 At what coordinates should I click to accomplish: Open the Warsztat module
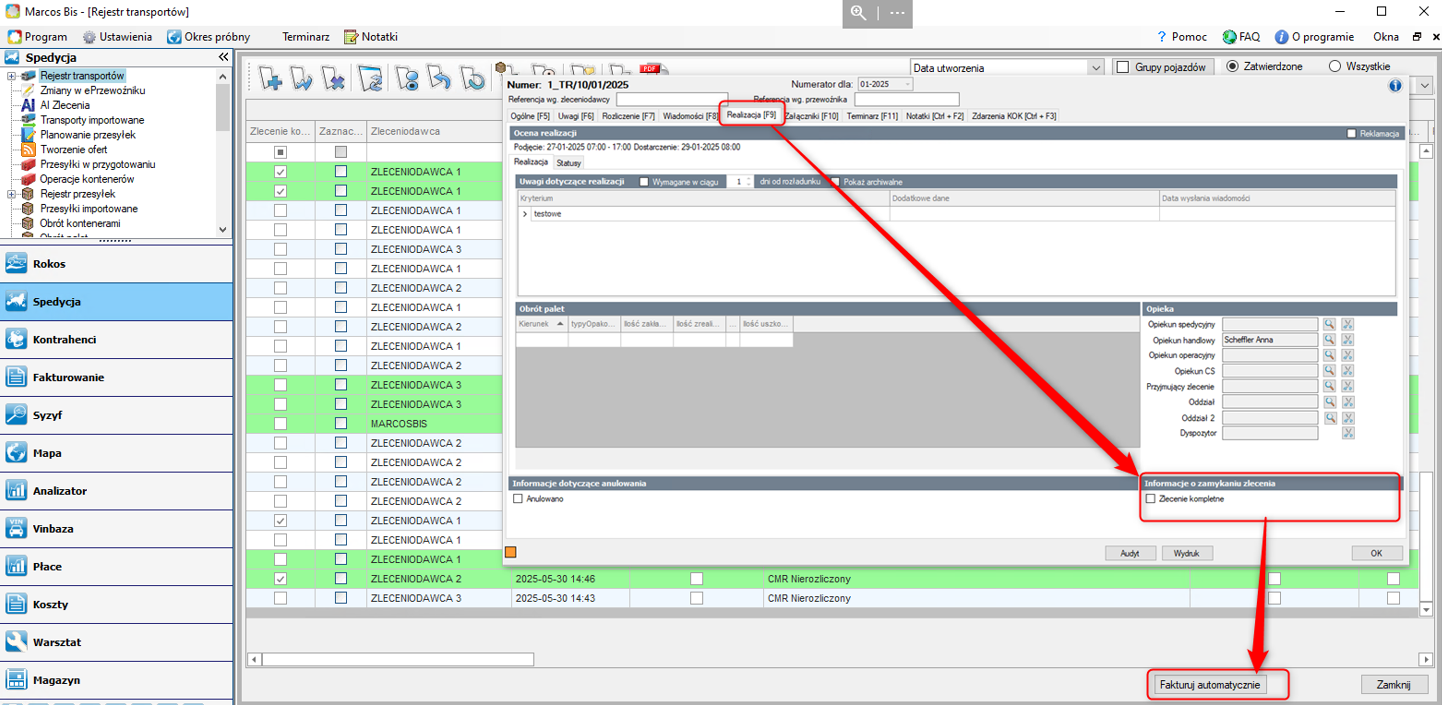[116, 642]
